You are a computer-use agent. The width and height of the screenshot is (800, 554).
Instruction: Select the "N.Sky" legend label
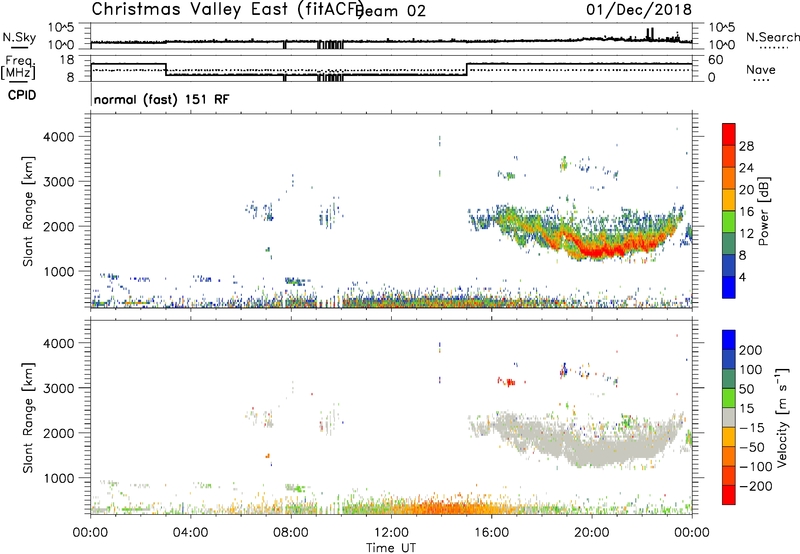(19, 38)
